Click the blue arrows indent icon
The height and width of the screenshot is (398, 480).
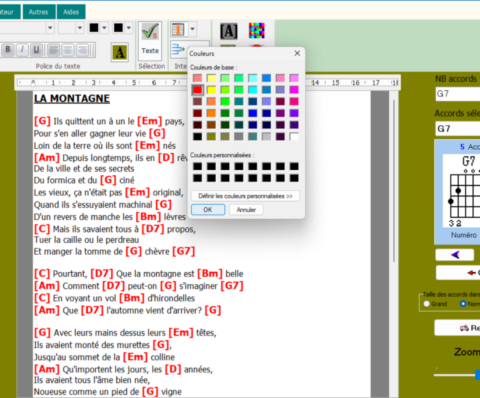(x=178, y=50)
